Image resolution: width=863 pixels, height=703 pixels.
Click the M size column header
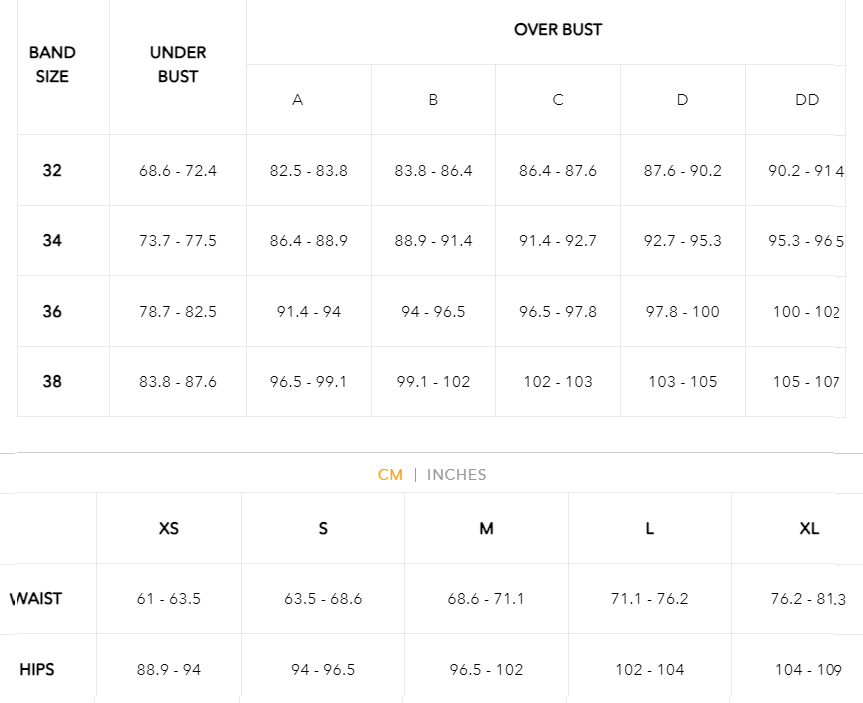487,528
